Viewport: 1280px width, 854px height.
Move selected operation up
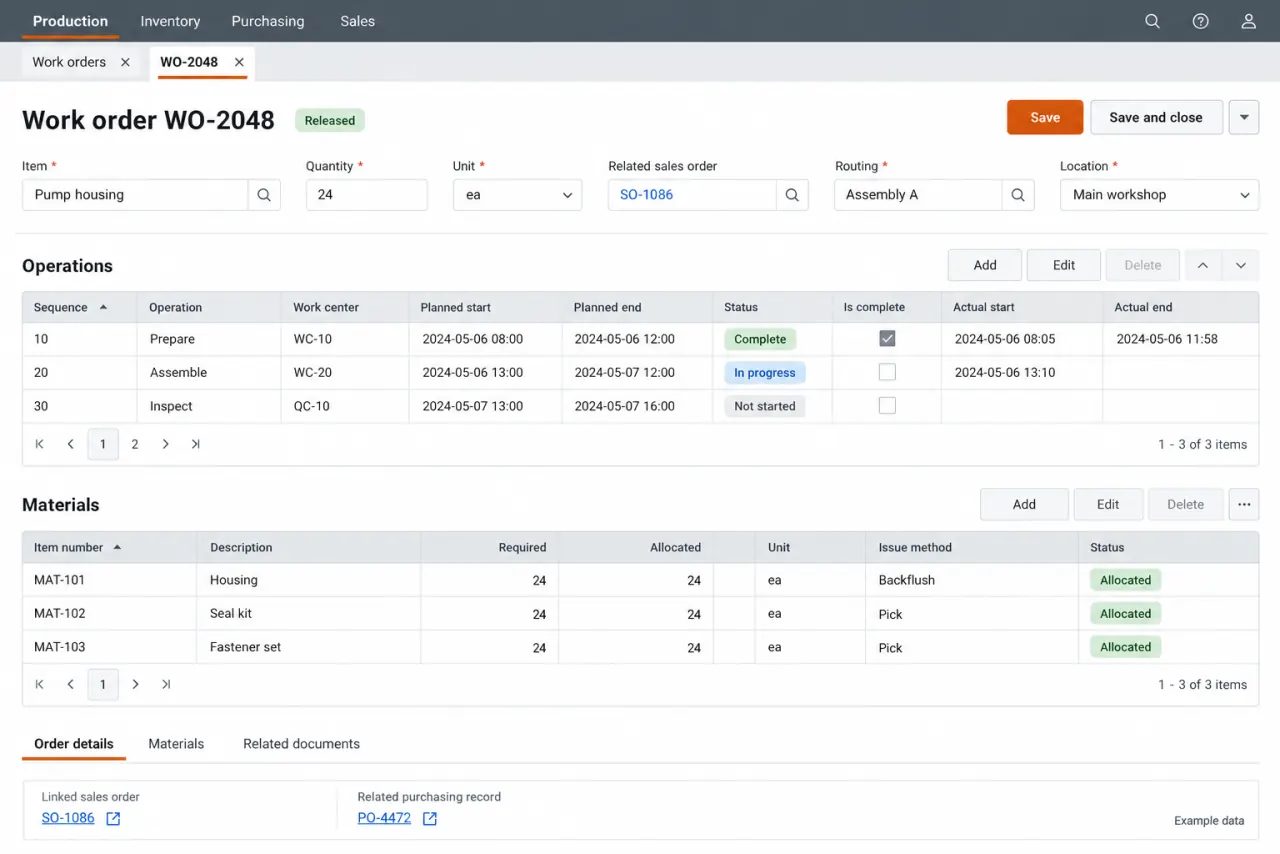1203,265
